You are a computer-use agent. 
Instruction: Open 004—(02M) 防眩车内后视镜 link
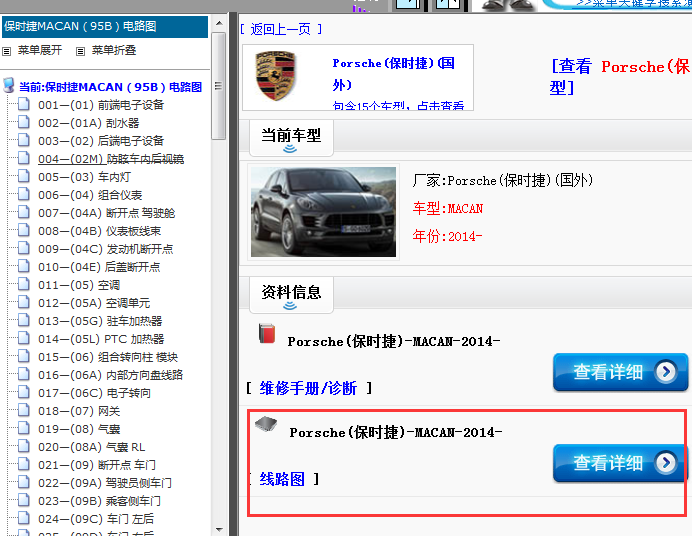(x=111, y=159)
